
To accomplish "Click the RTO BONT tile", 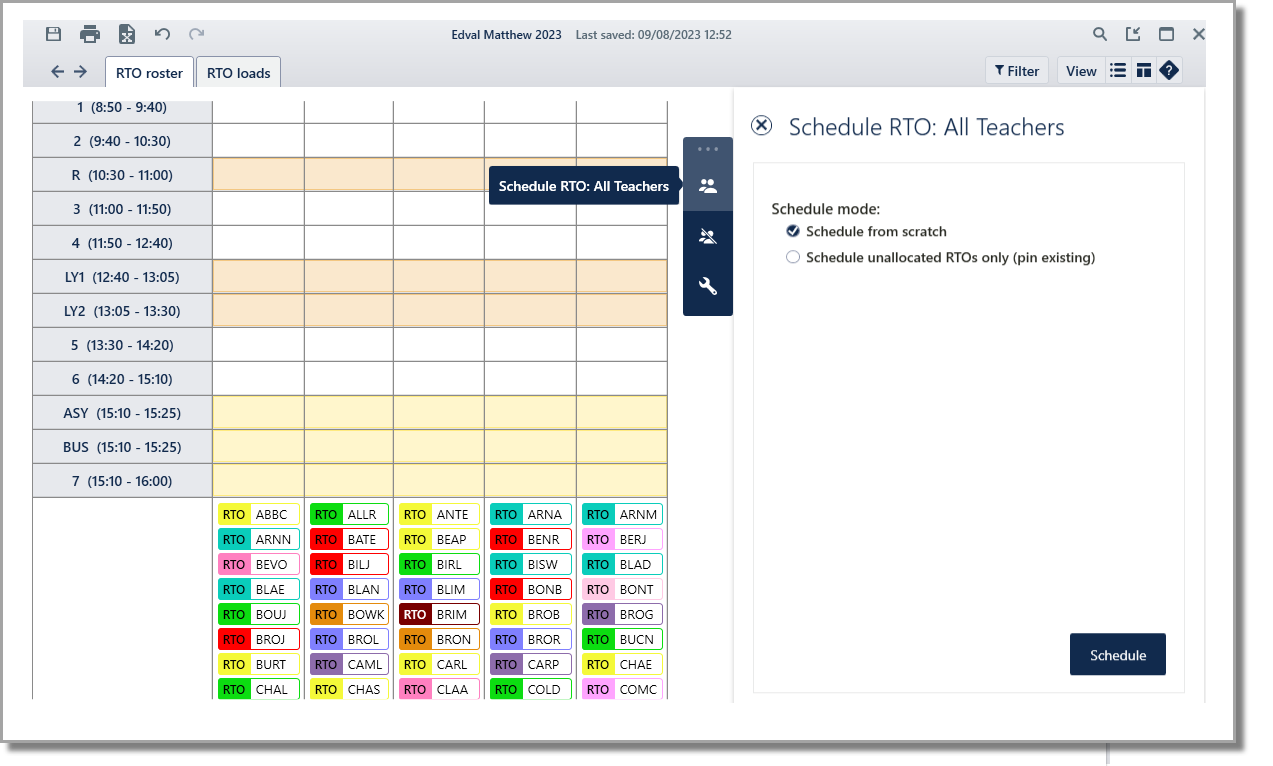I will (622, 589).
